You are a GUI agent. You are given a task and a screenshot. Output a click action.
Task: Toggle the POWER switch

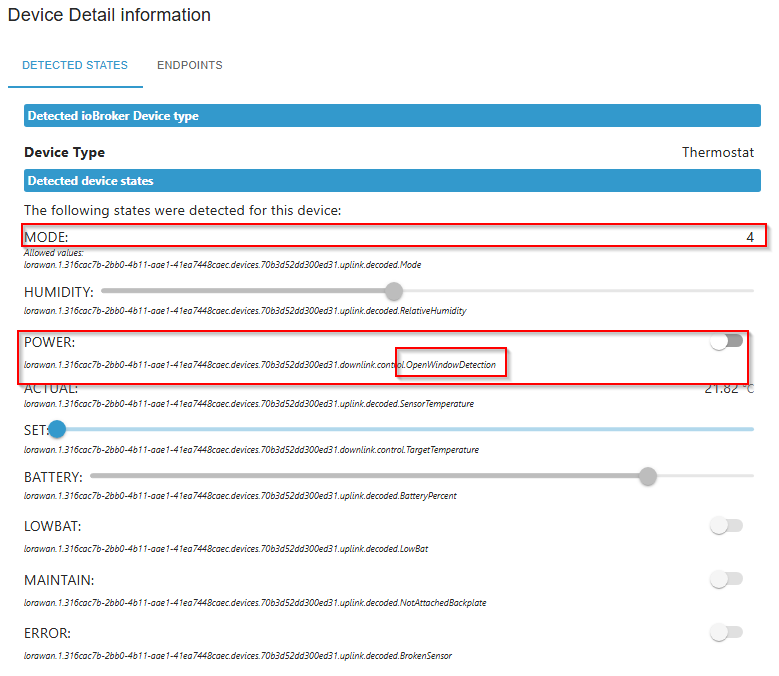click(726, 341)
